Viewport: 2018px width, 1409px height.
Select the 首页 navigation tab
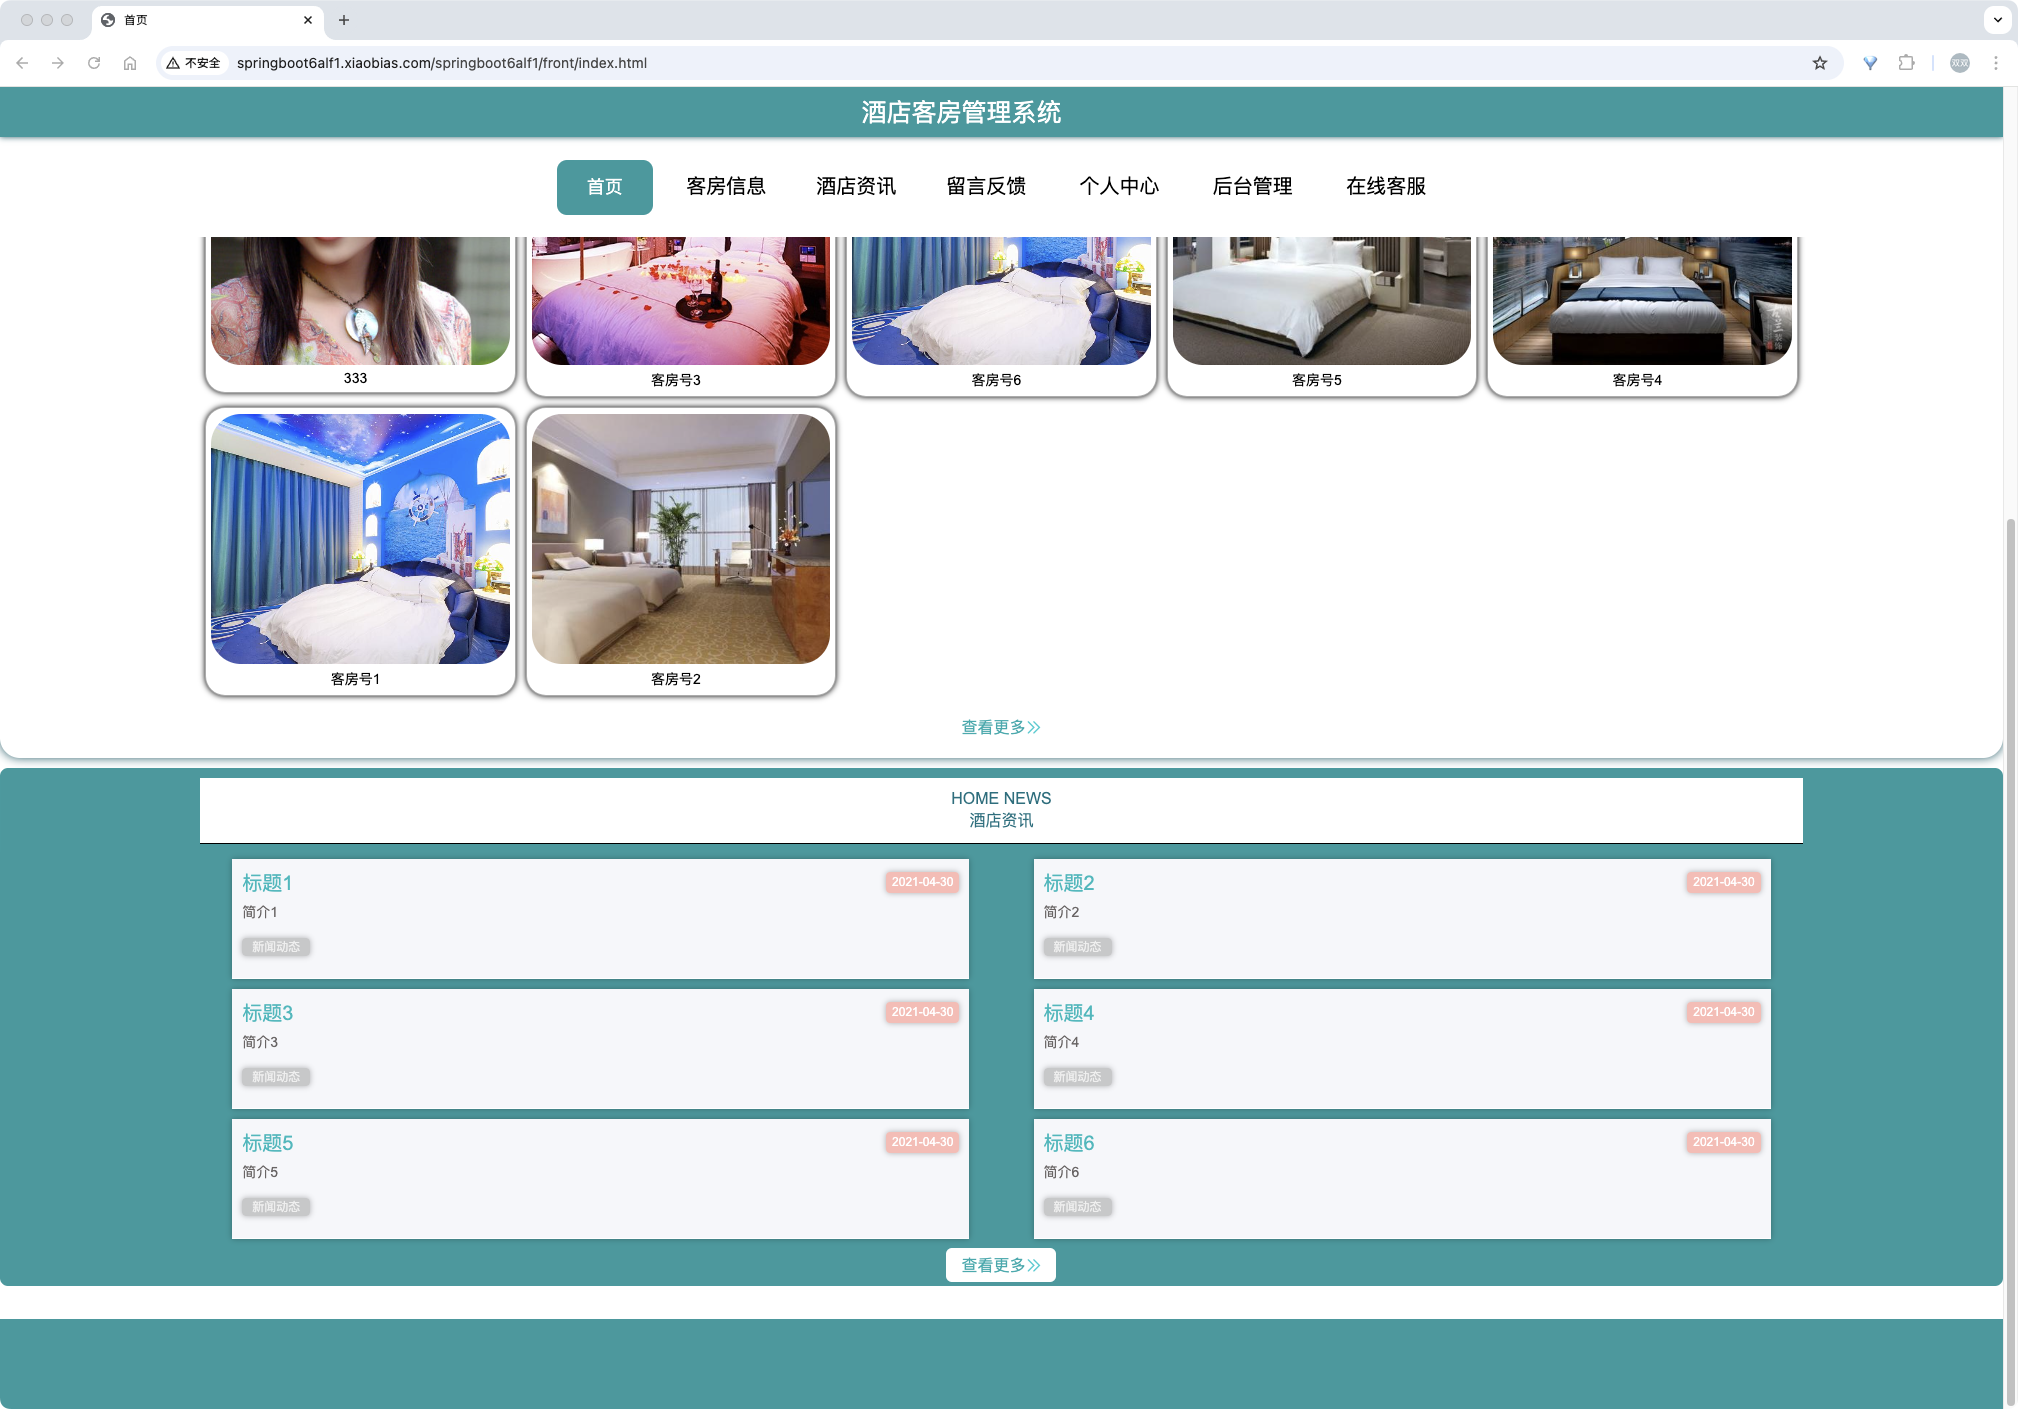coord(605,187)
